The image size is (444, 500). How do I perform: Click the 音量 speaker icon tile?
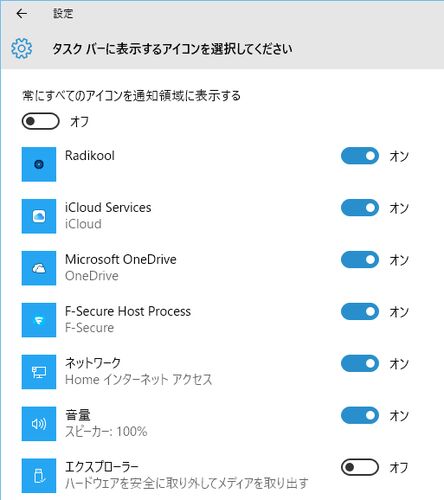pos(39,424)
